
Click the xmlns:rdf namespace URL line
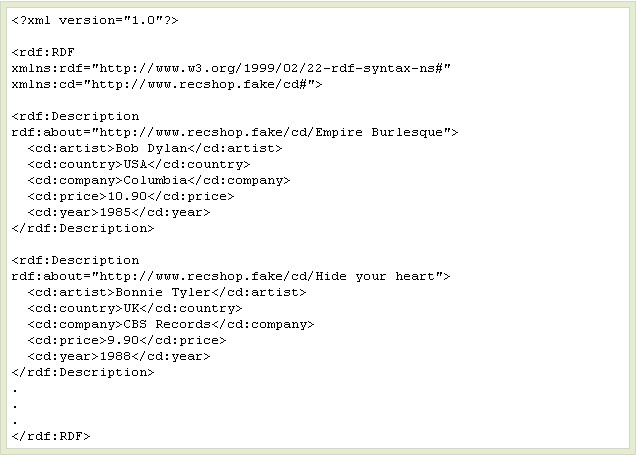232,68
